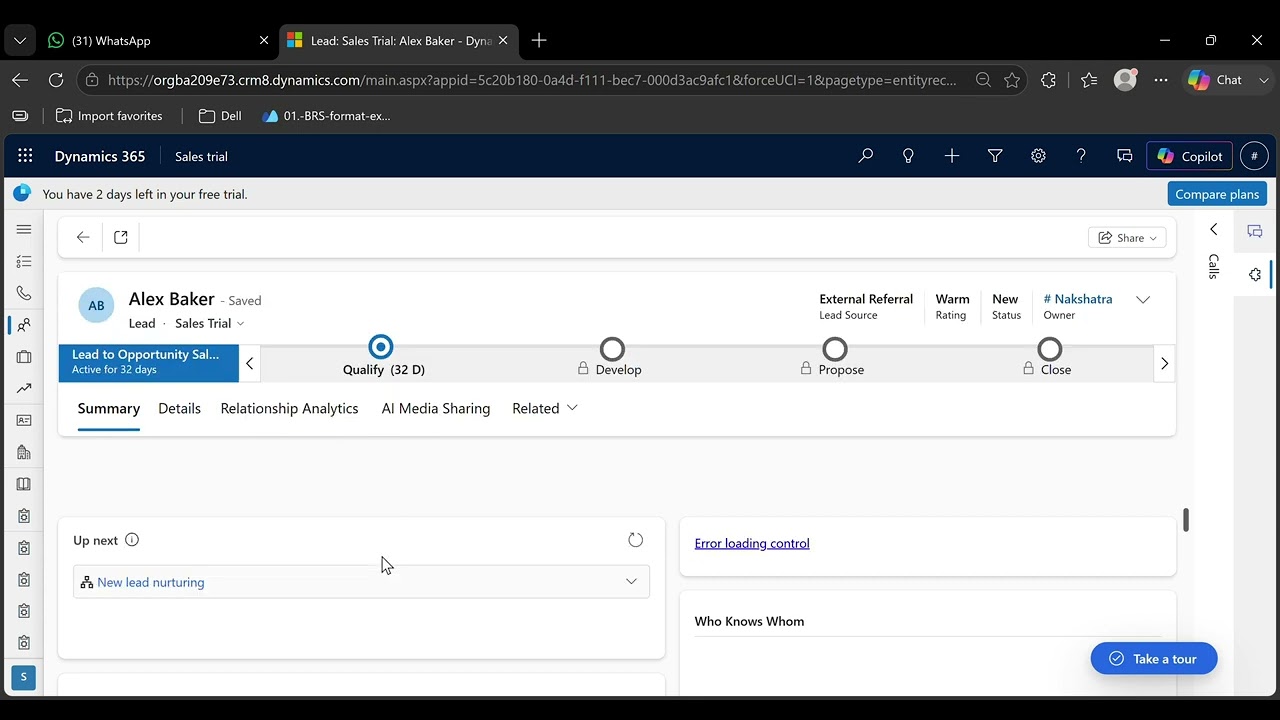The width and height of the screenshot is (1280, 720).
Task: Open the Calls side pane label
Action: click(x=1214, y=266)
